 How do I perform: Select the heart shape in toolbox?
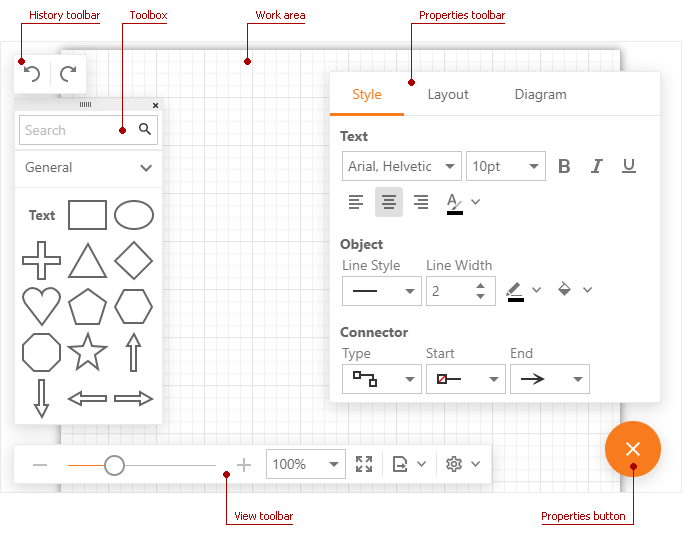[41, 306]
